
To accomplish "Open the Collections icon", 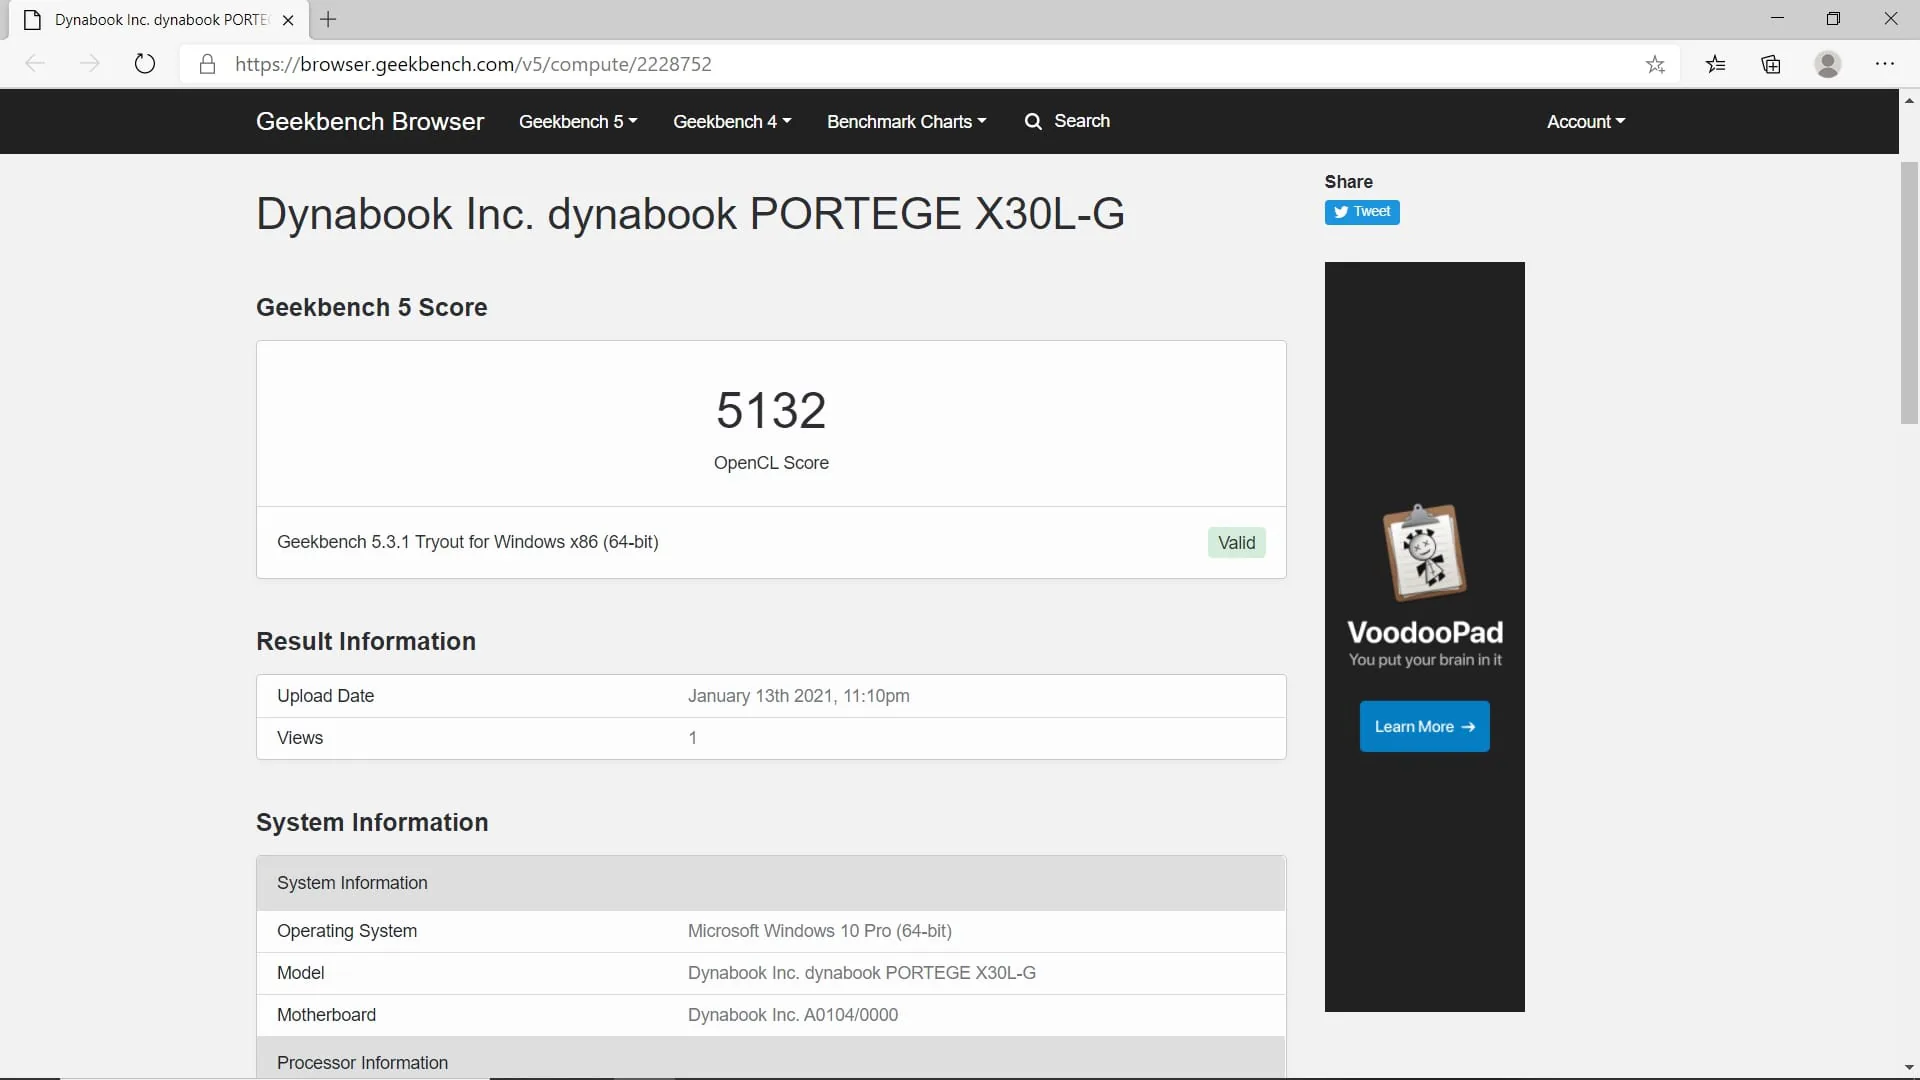I will [1771, 64].
